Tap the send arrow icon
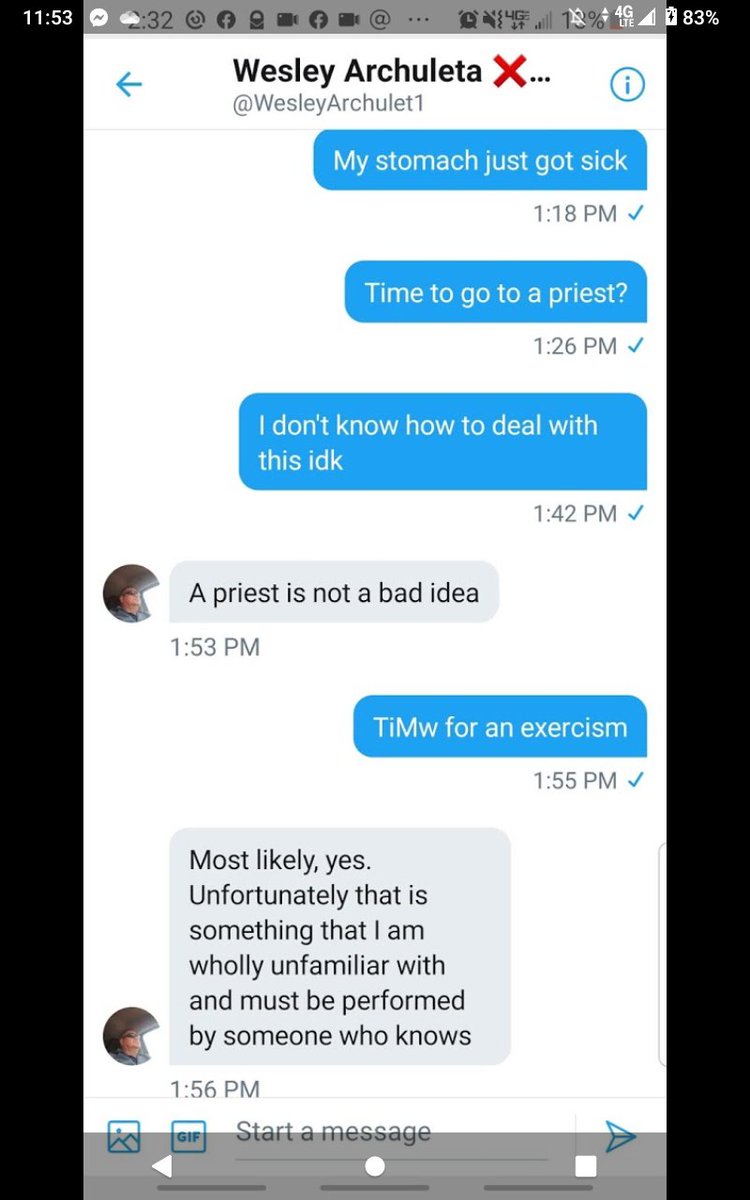This screenshot has height=1200, width=750. click(x=620, y=1136)
